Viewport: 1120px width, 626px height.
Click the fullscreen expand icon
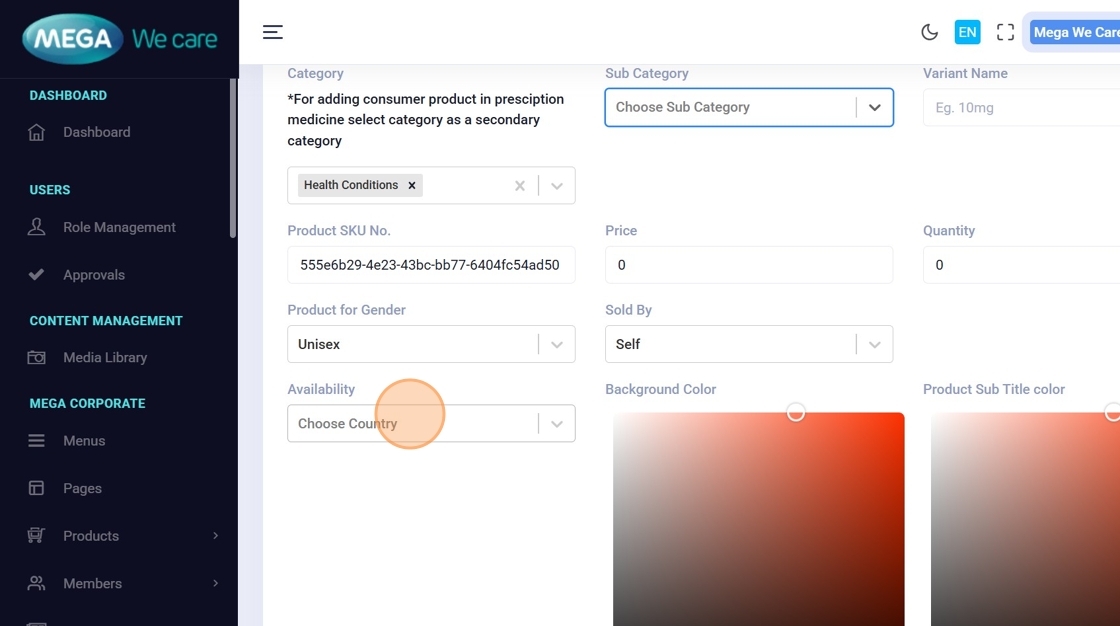point(1005,32)
